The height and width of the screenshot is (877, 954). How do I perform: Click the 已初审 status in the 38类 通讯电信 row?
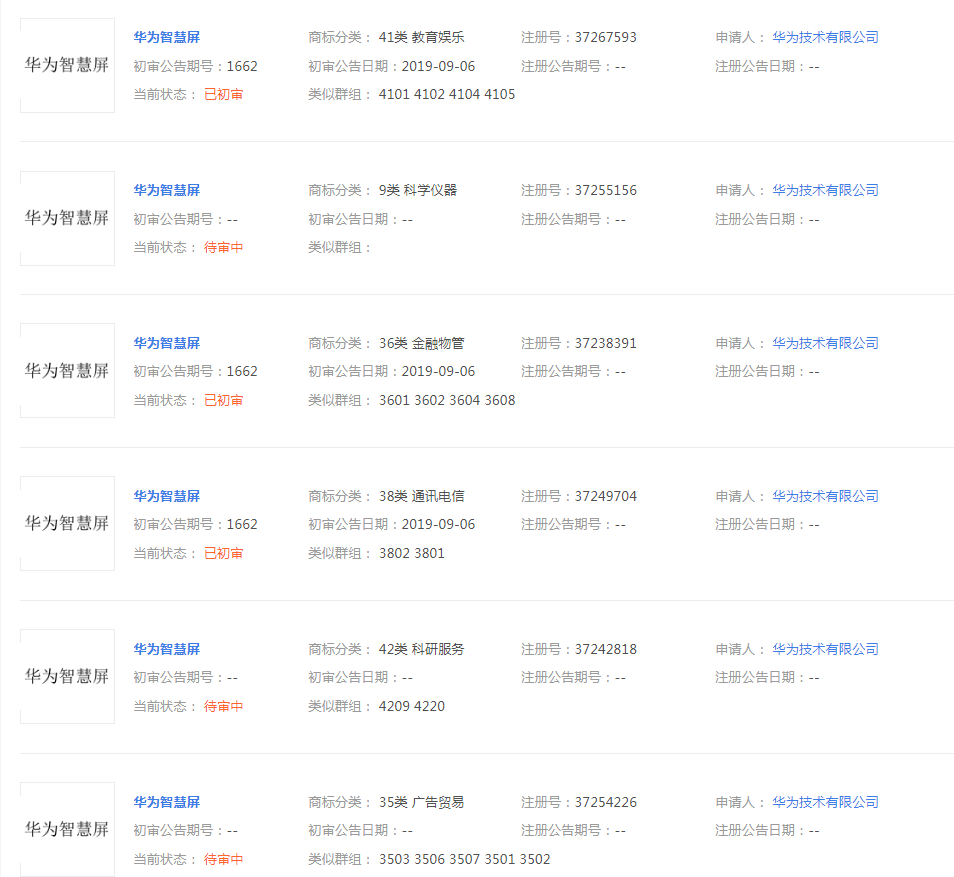pyautogui.click(x=223, y=553)
